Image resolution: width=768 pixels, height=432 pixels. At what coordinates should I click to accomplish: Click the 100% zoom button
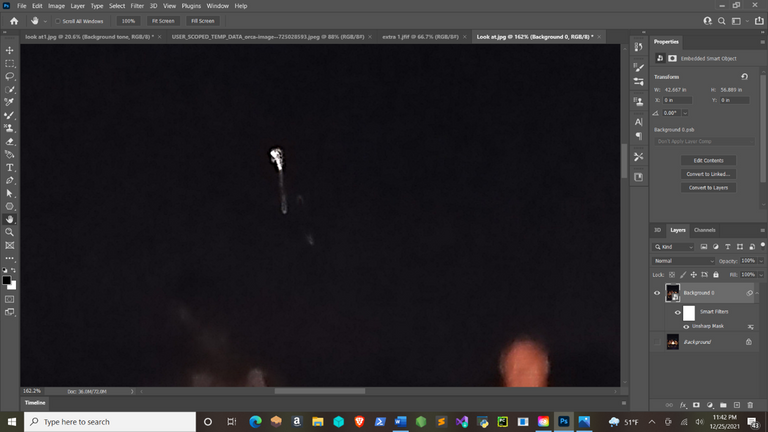click(x=128, y=21)
